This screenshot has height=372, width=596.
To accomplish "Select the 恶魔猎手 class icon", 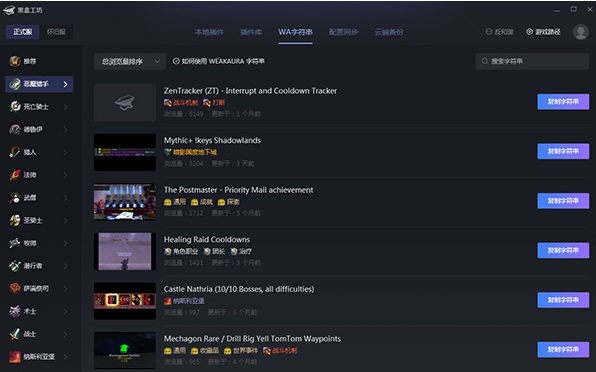I will click(15, 84).
